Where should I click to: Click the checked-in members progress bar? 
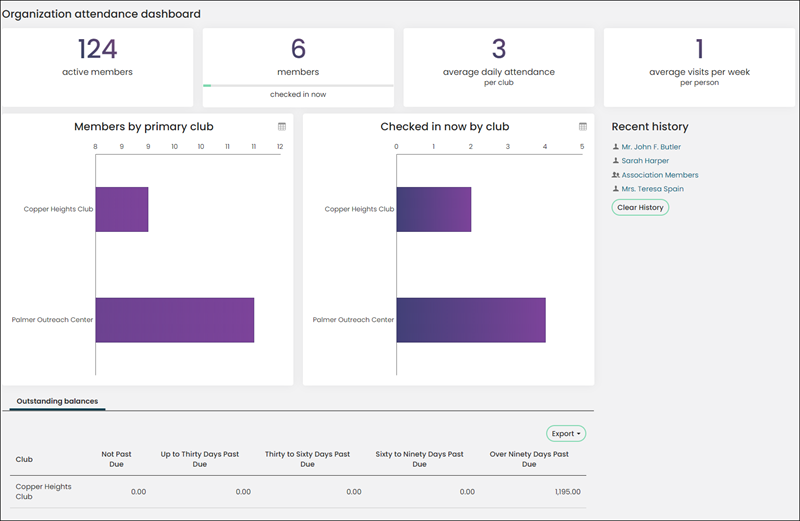coord(298,86)
